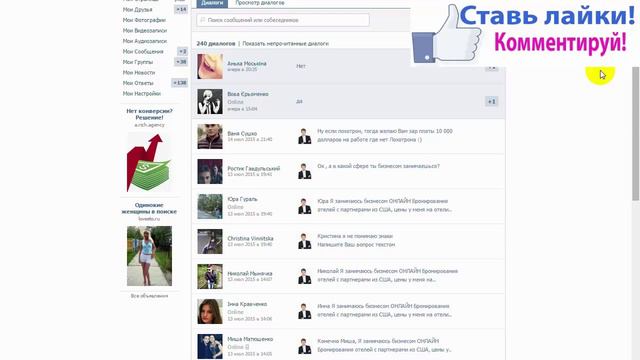Click the sender avatar in Николай's row
This screenshot has width=640, height=360.
[304, 276]
